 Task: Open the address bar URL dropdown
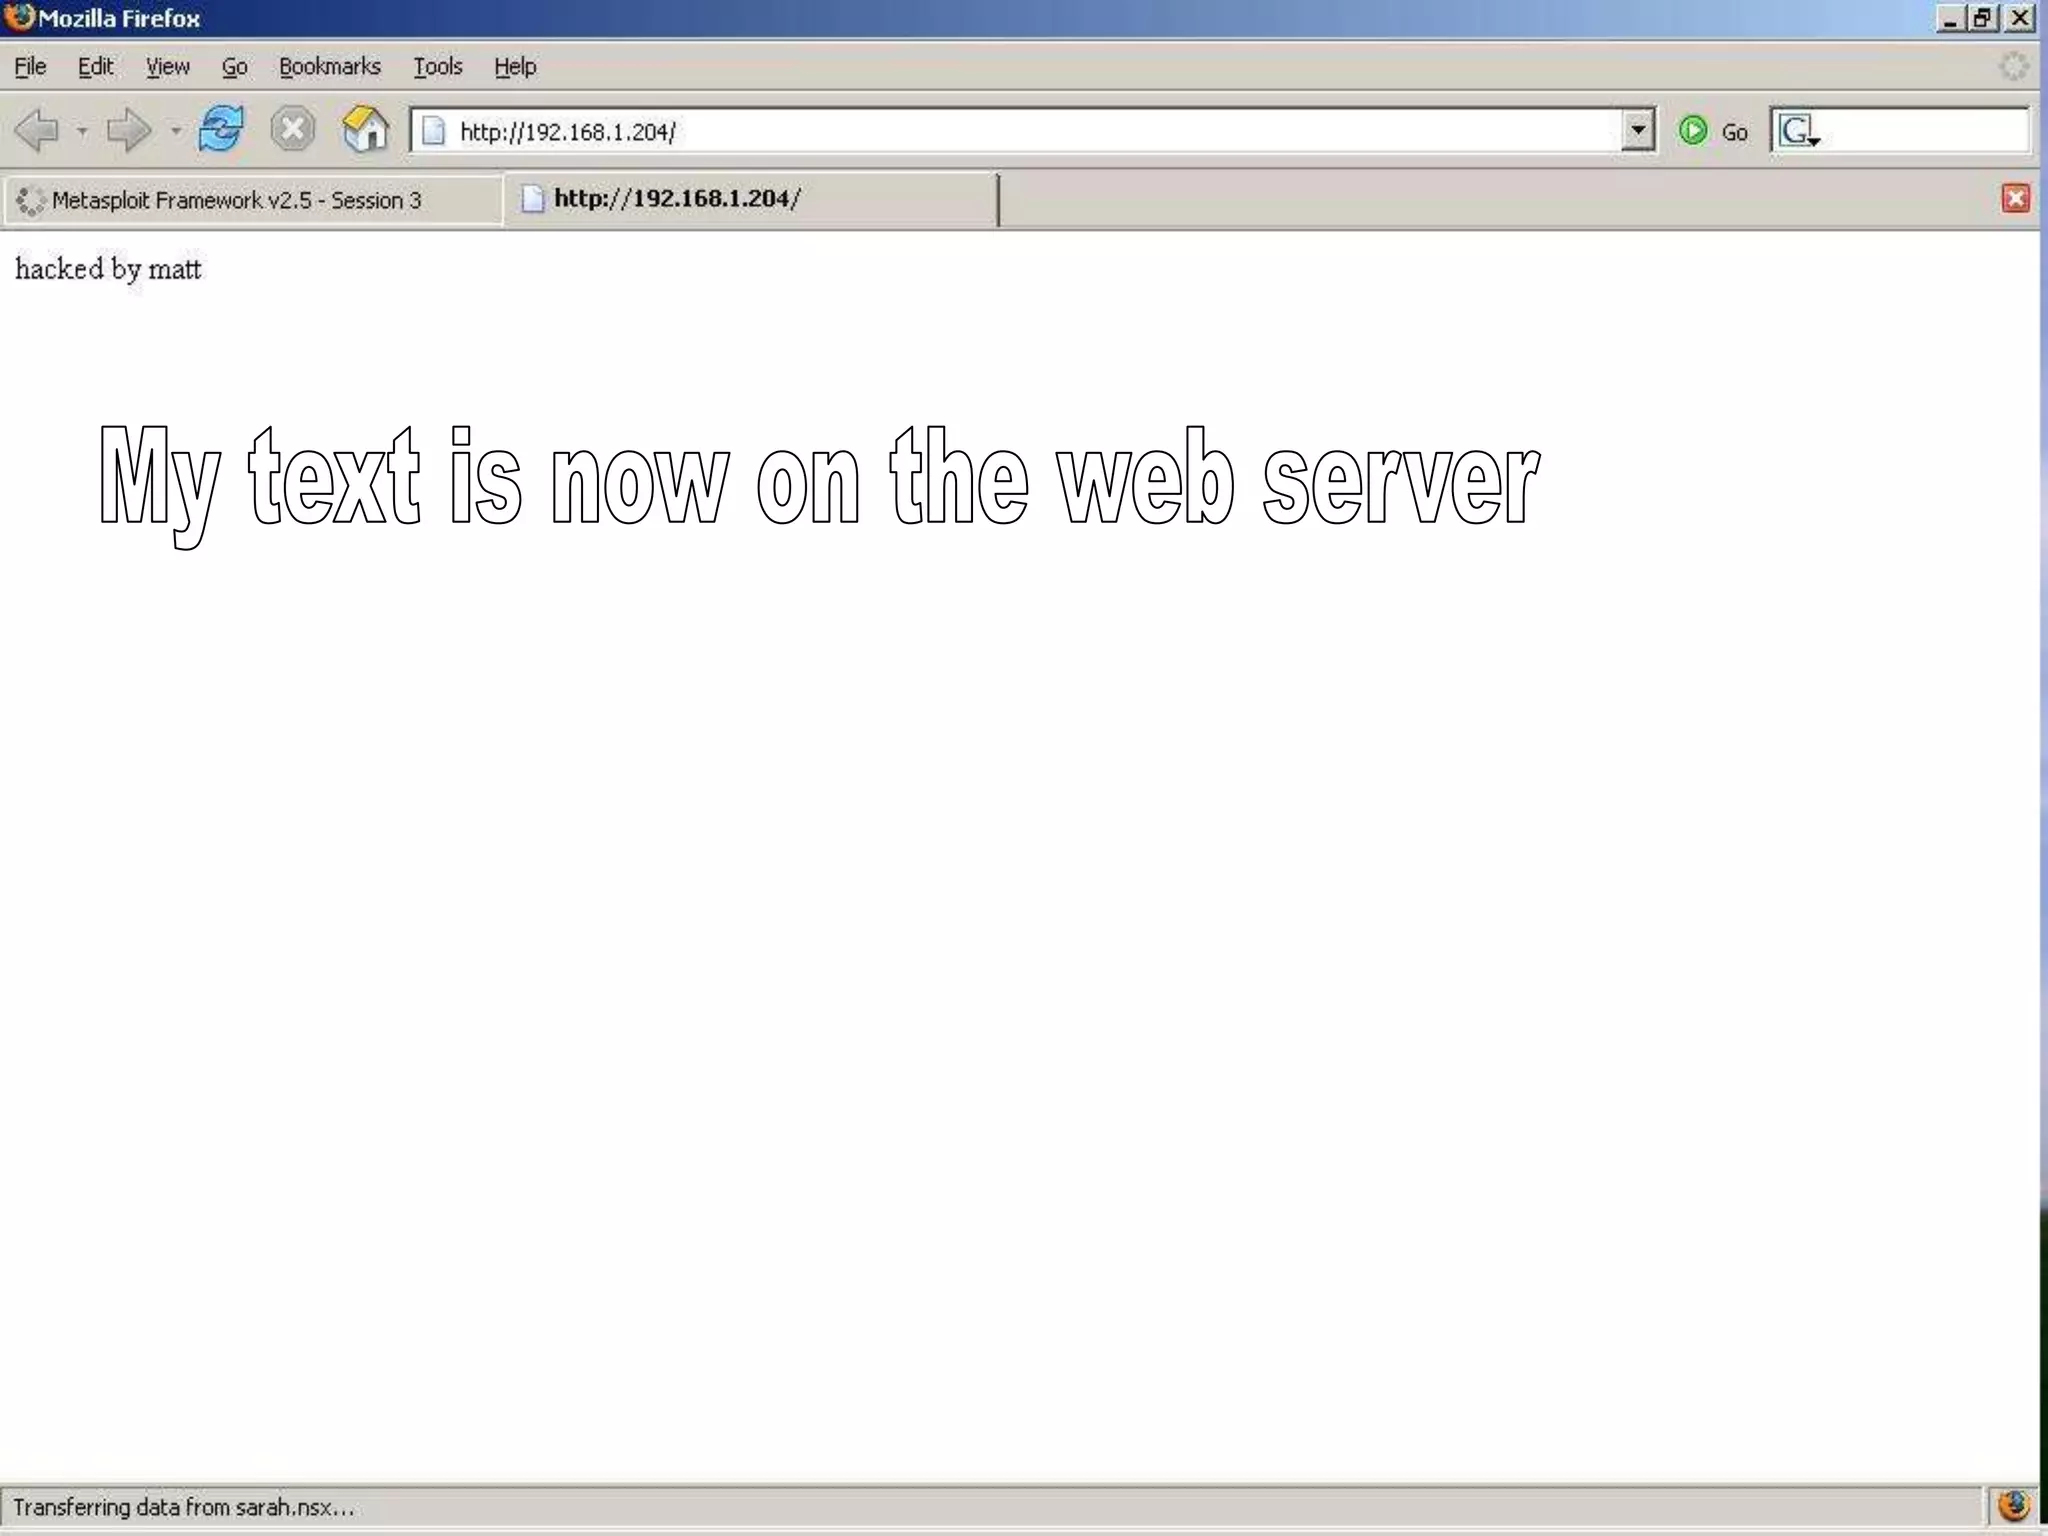pos(1637,130)
